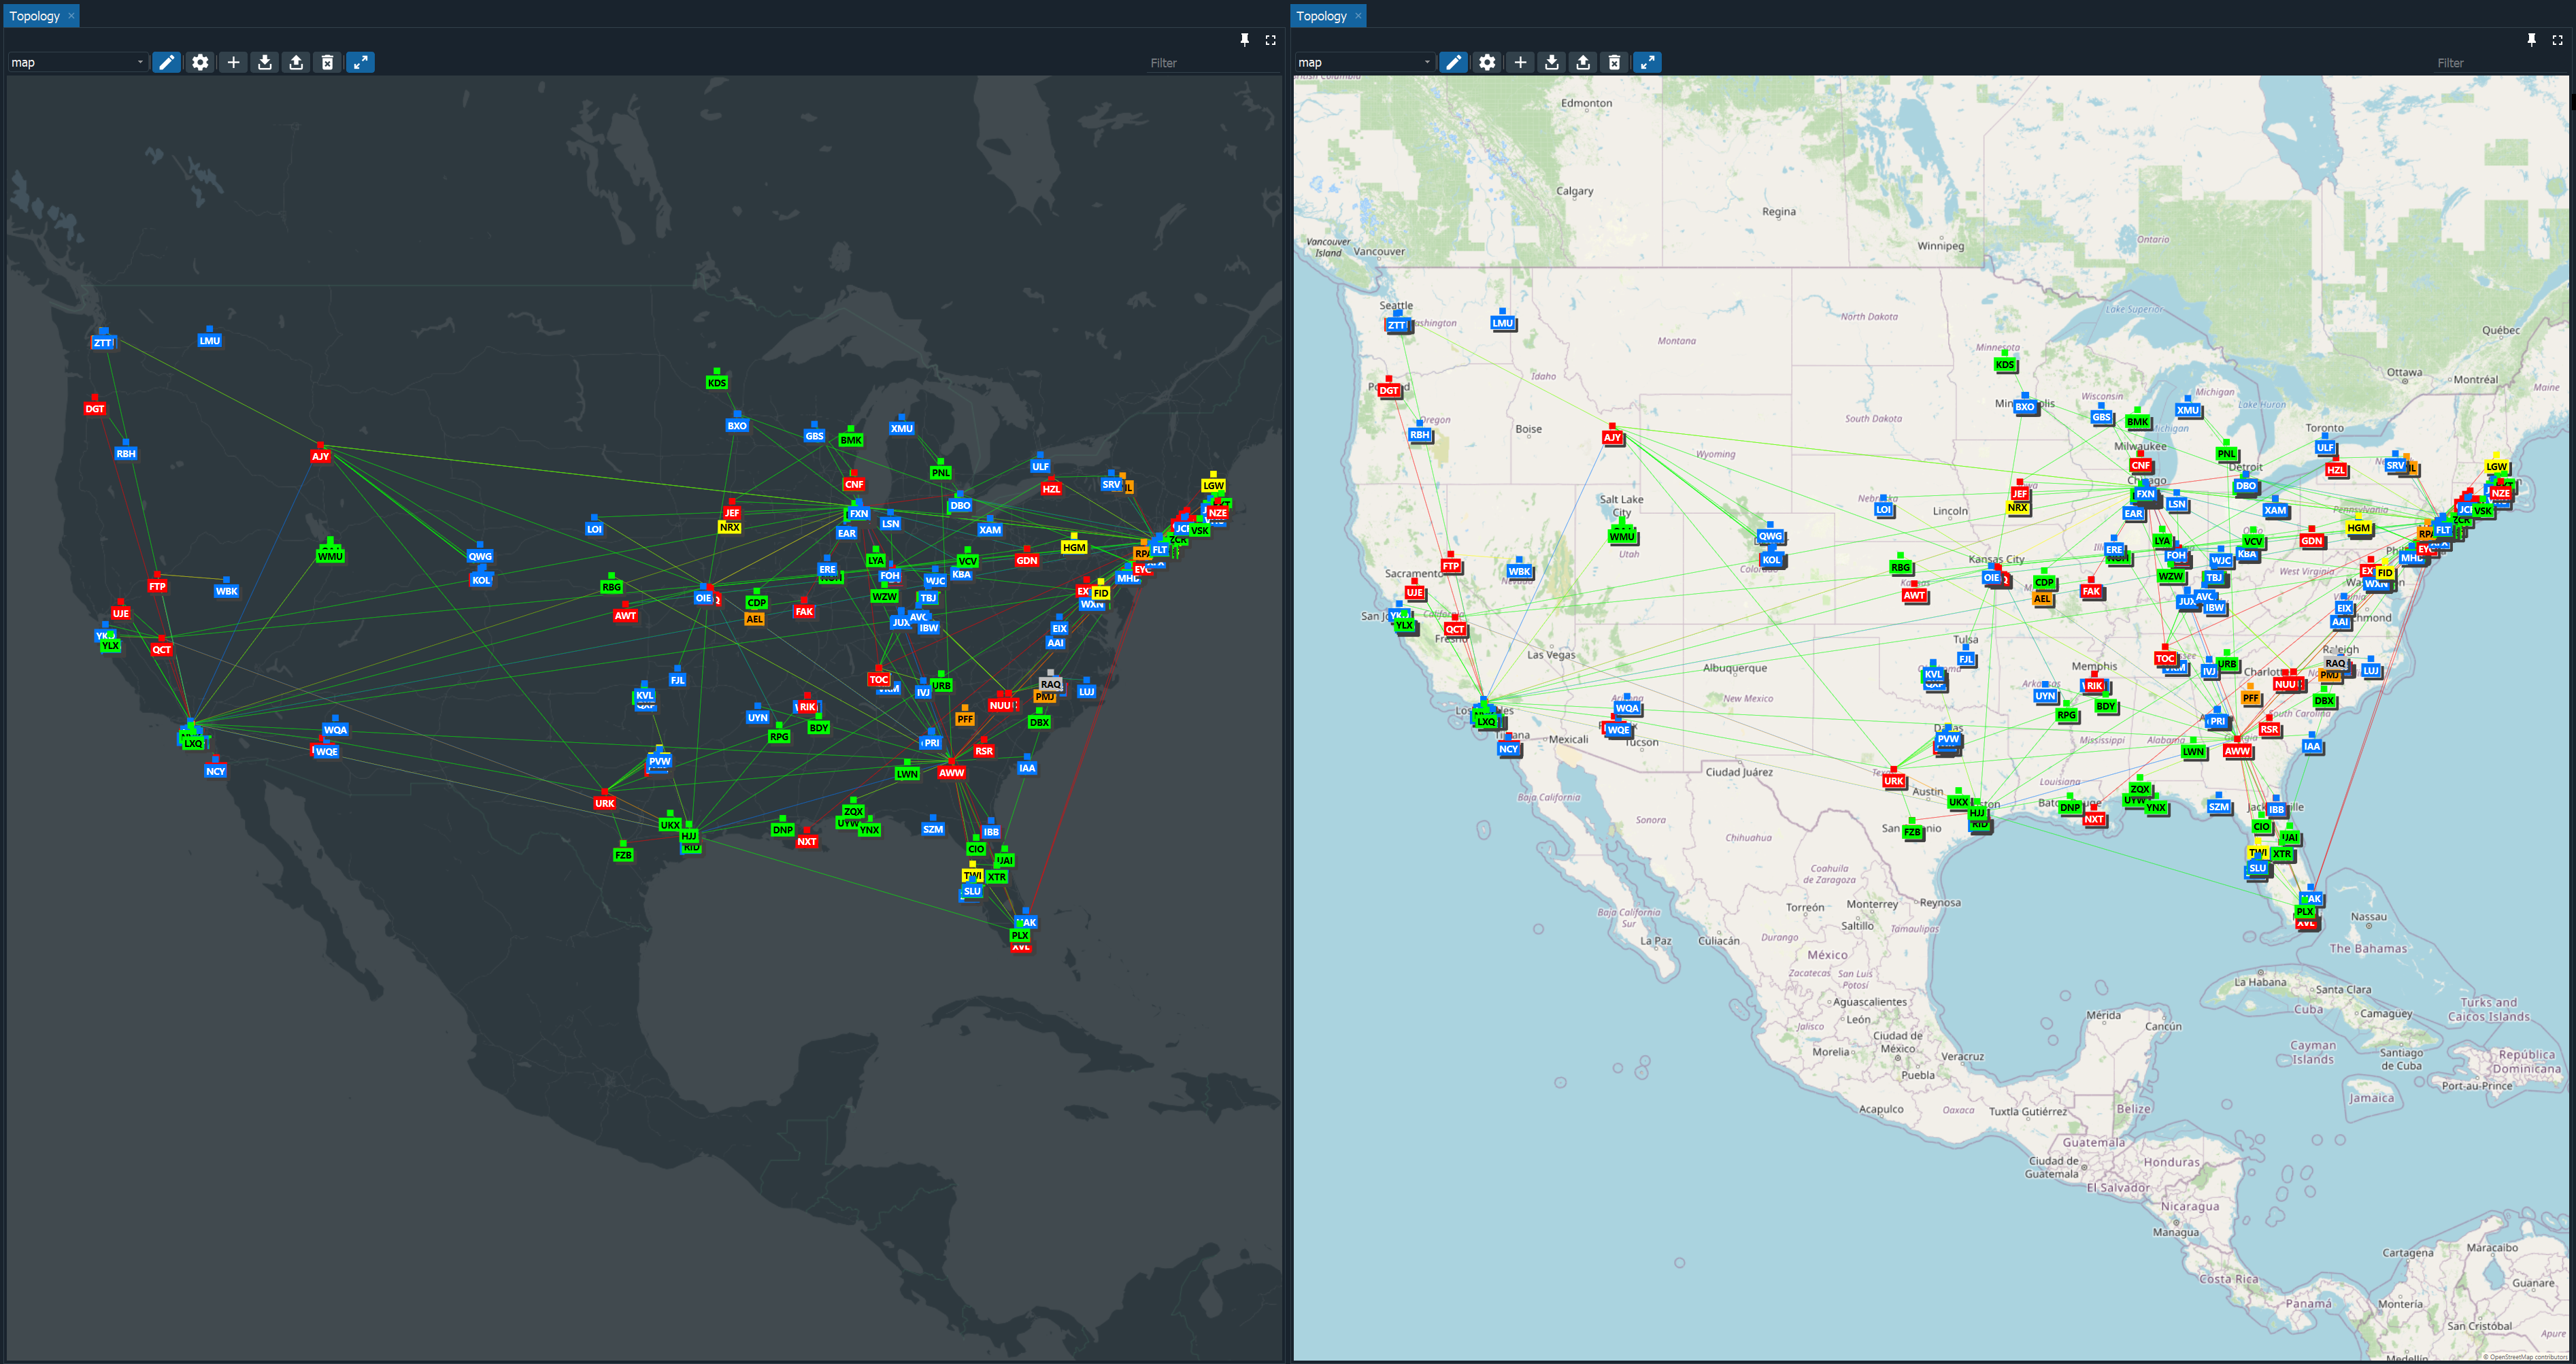The image size is (2576, 1364).
Task: Select DGT node on right street map
Action: (1389, 390)
